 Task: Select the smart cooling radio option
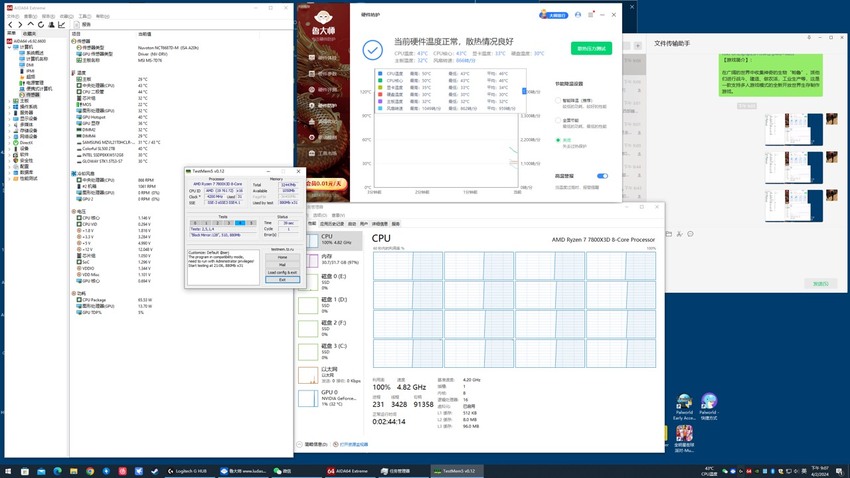(x=558, y=100)
